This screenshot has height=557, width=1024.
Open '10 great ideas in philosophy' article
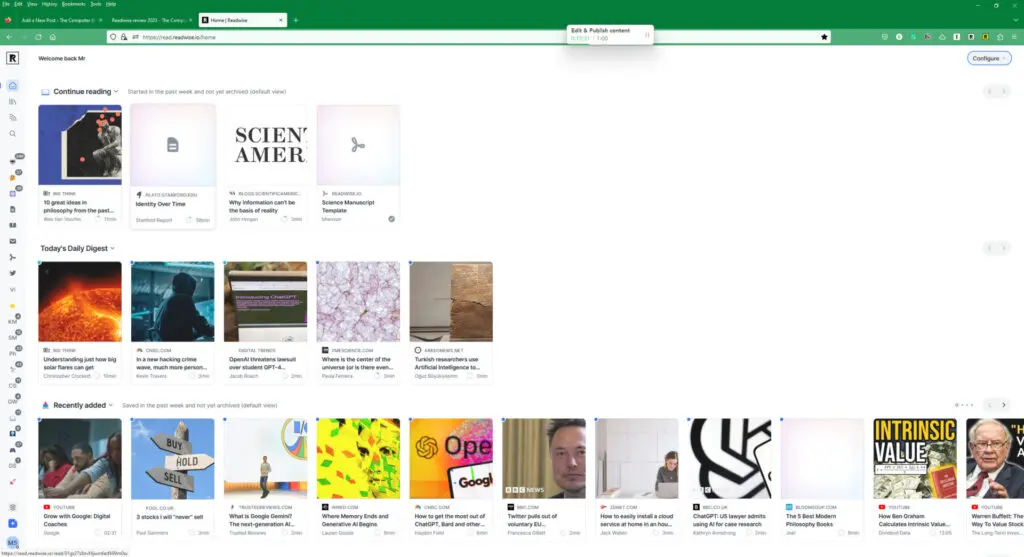80,164
